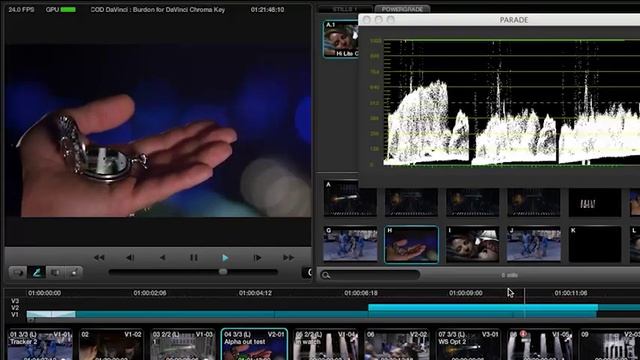Select clip 04 Alpha out test
The image size is (640, 360).
(x=254, y=344)
